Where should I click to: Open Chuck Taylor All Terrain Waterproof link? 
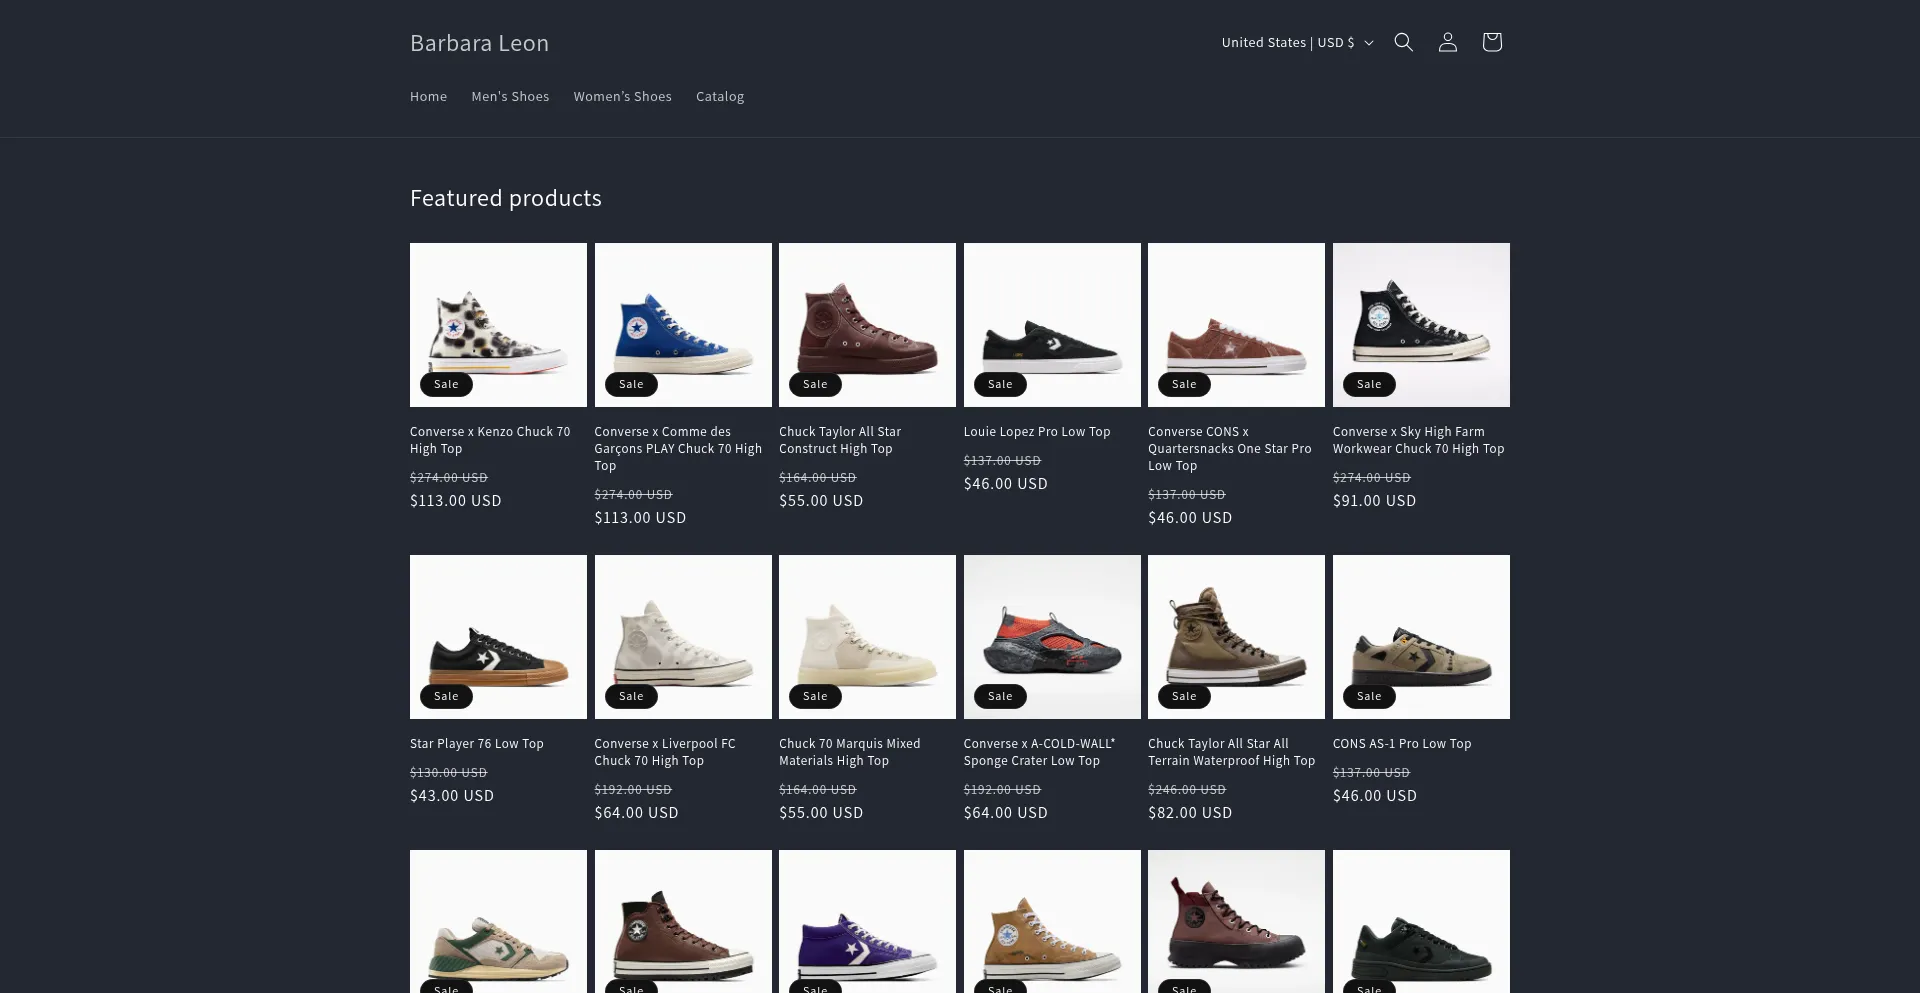click(1231, 752)
